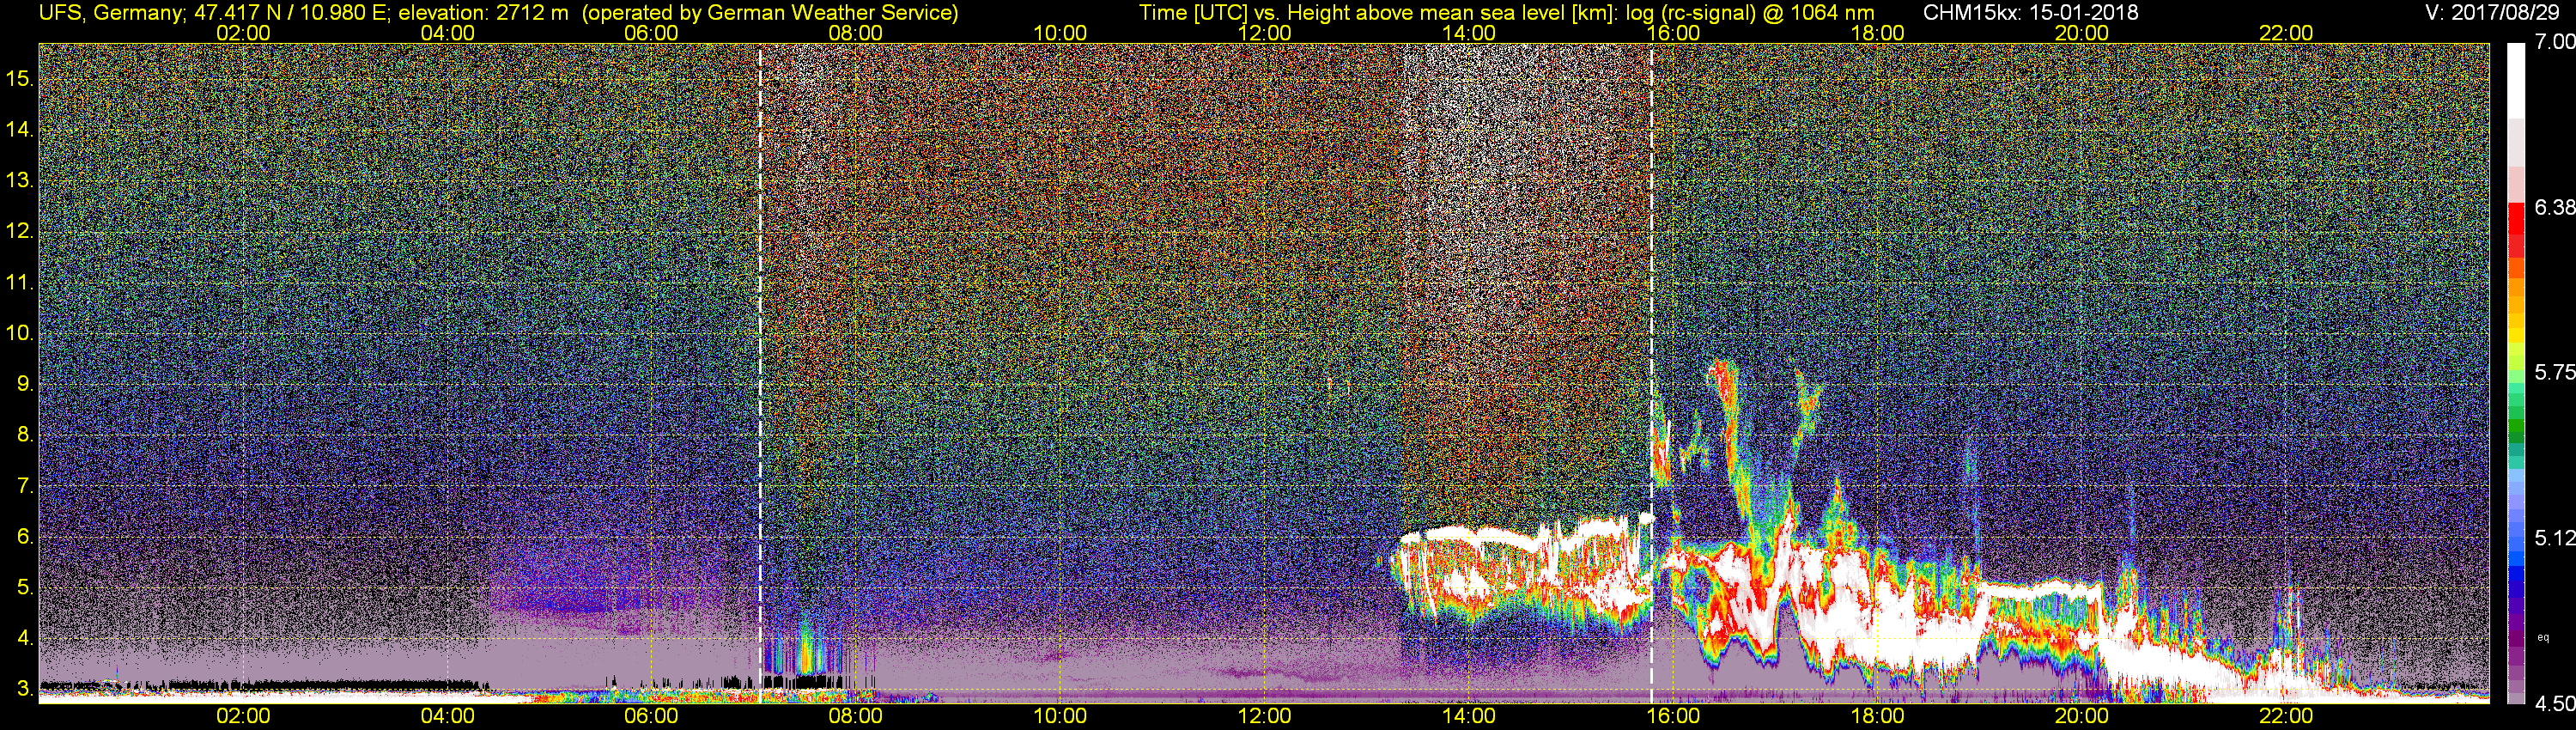
Task: Click the 02:00 label on top time axis
Action: click(243, 33)
